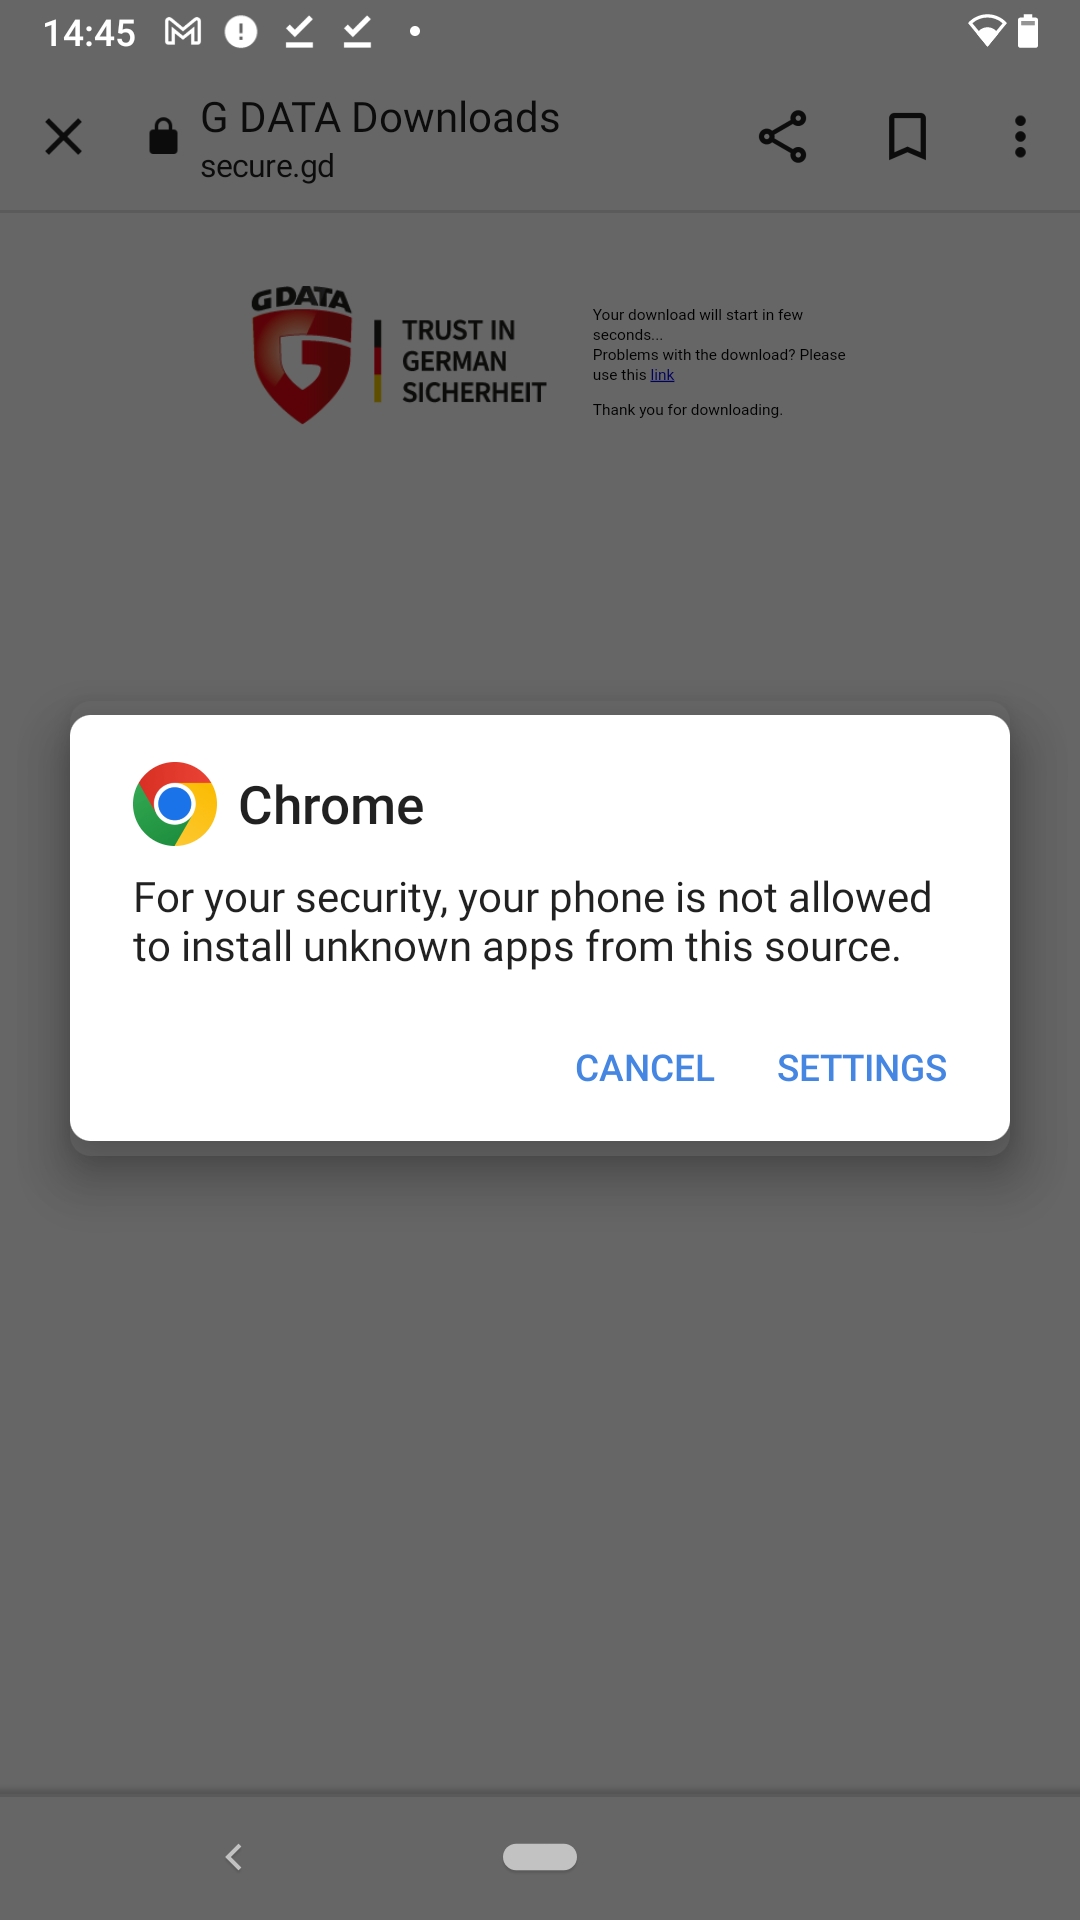1080x1920 pixels.
Task: Tap the clock showing 14:45
Action: point(90,32)
